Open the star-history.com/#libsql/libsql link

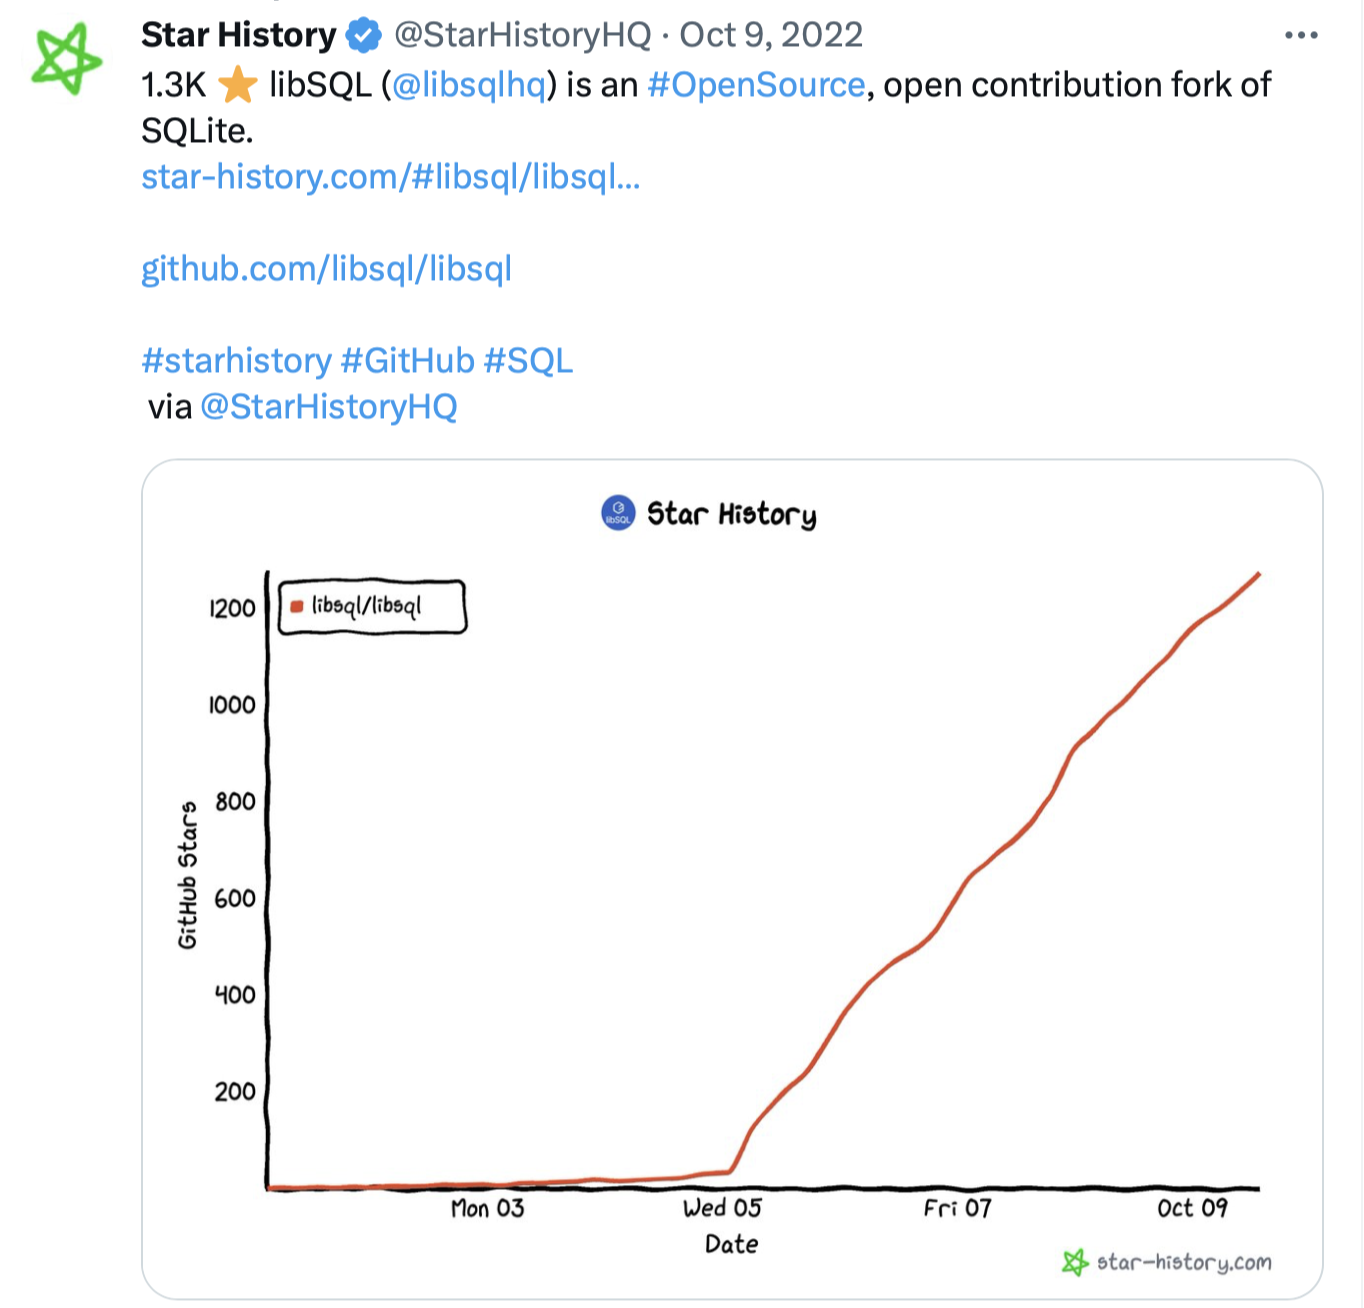click(390, 177)
